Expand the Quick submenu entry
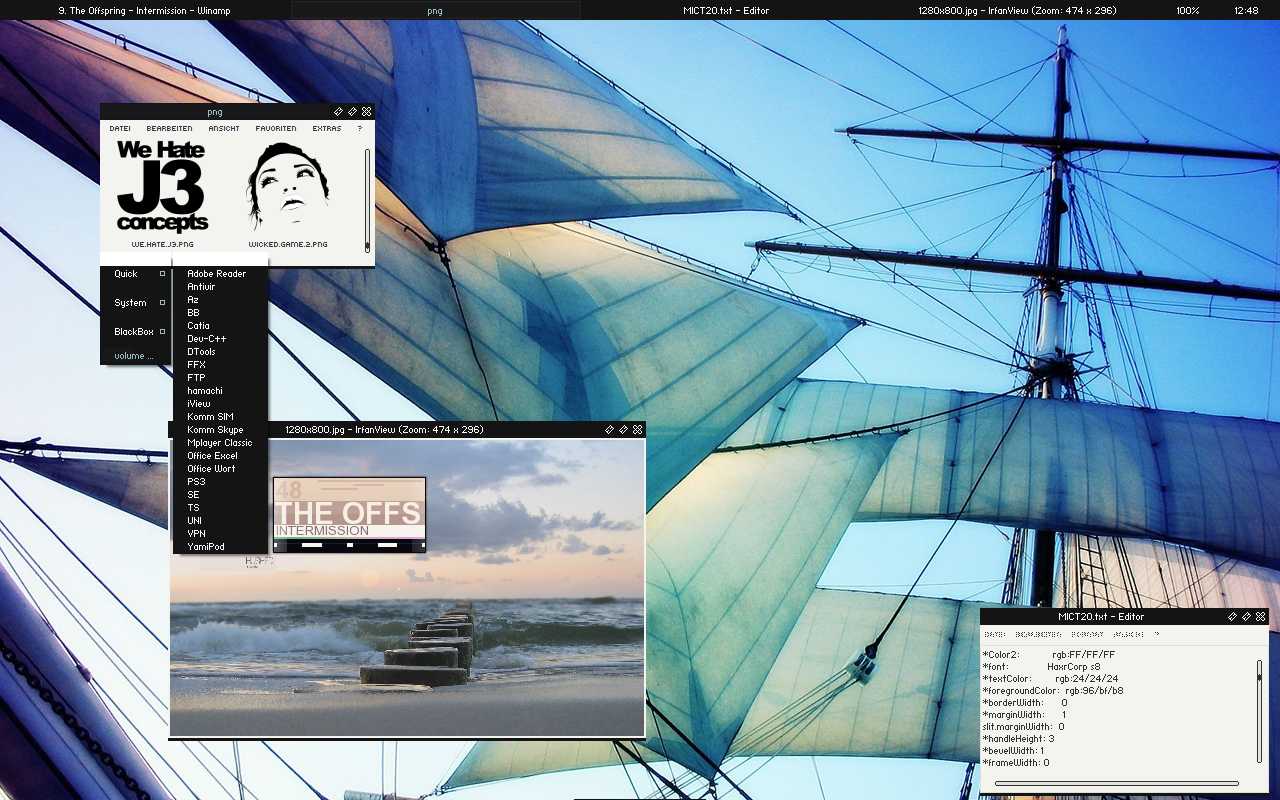This screenshot has height=800, width=1280. pos(136,274)
